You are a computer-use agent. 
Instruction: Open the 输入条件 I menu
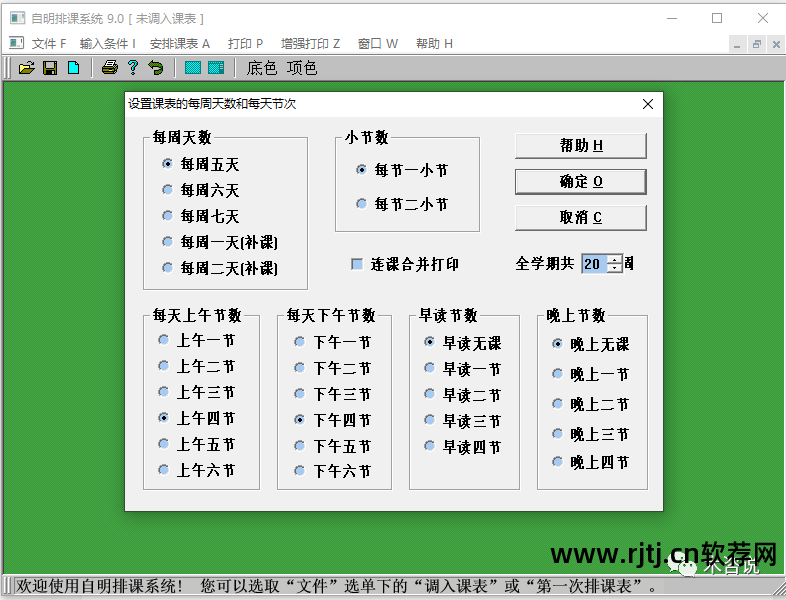click(x=108, y=44)
